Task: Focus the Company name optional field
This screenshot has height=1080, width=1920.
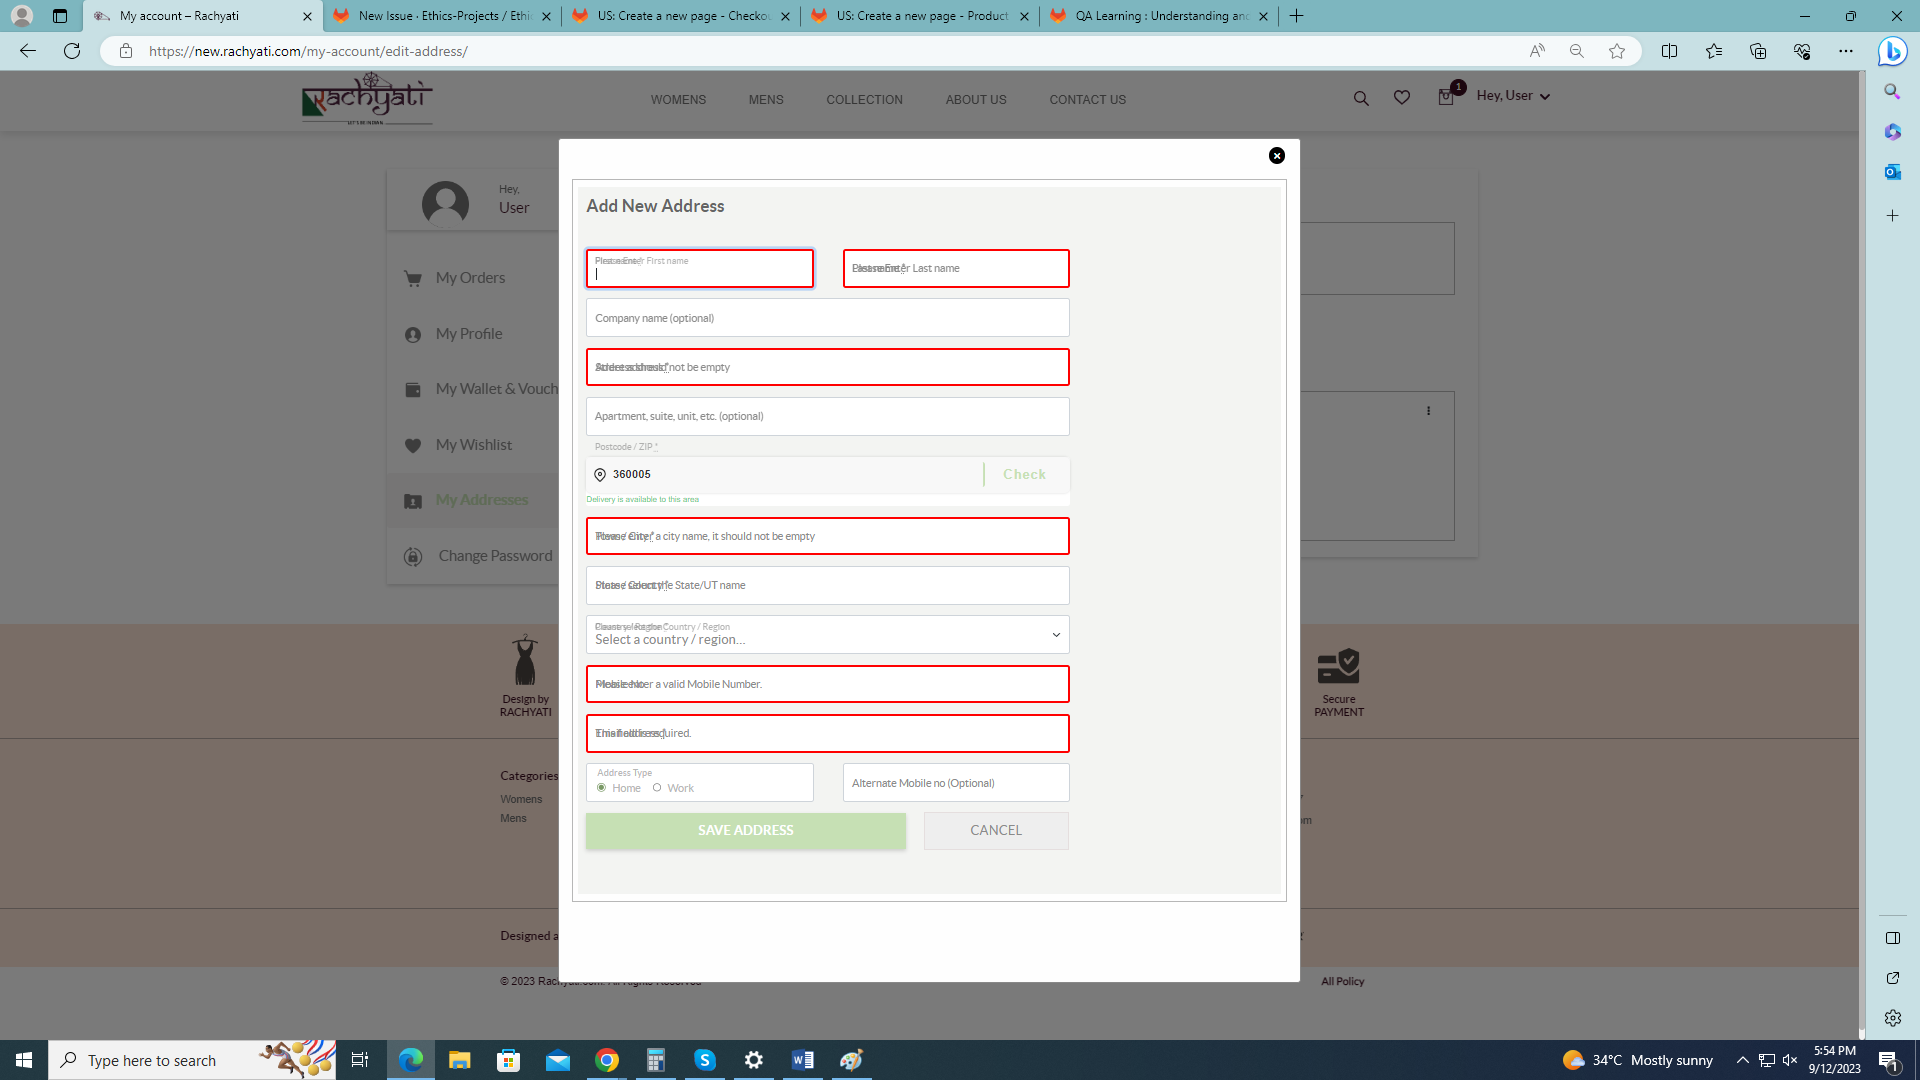Action: [827, 318]
